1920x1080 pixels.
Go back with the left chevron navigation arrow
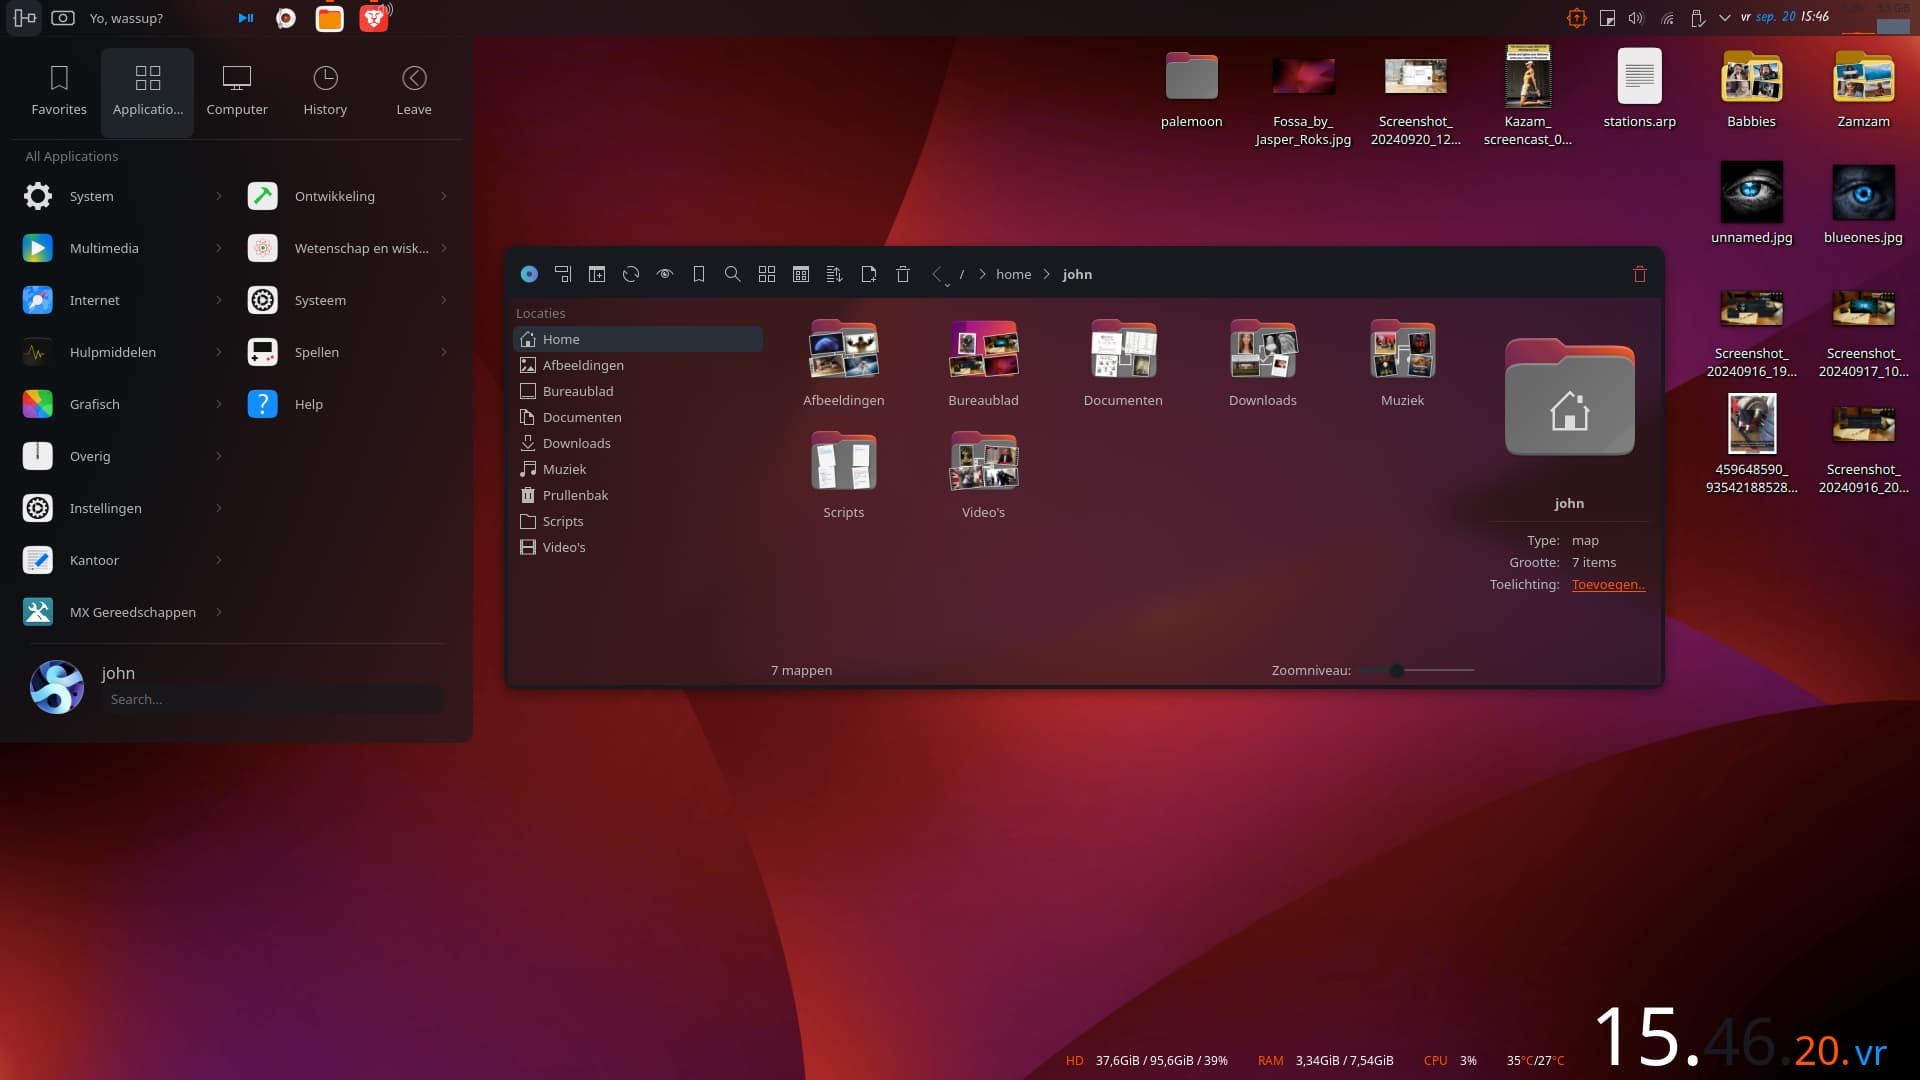pyautogui.click(x=937, y=274)
